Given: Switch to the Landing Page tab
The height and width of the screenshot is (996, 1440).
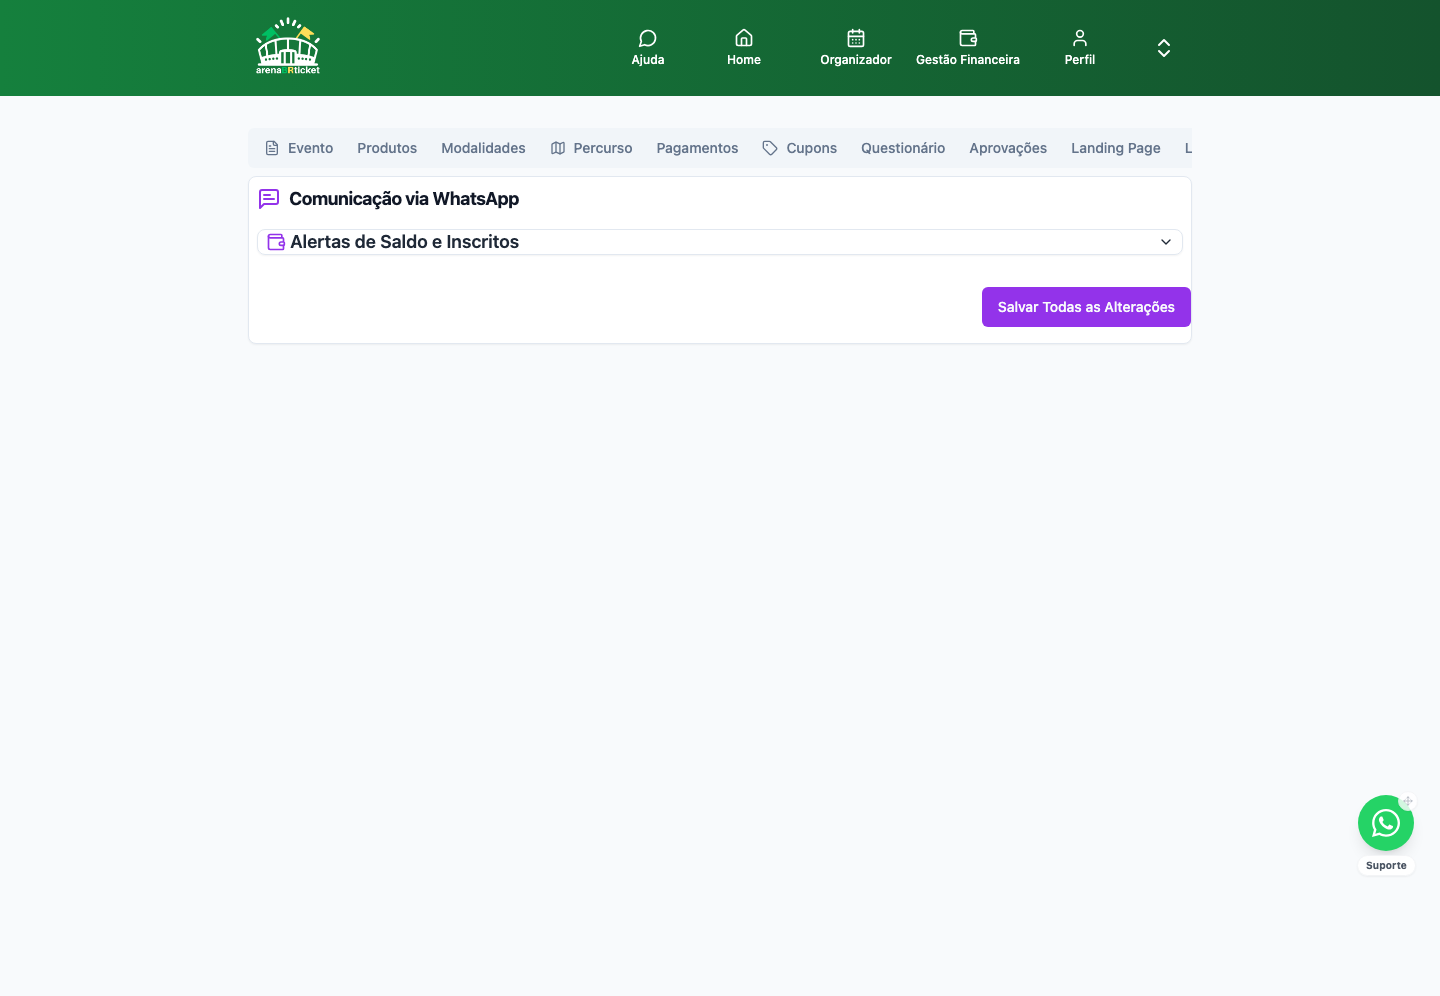Looking at the screenshot, I should pos(1116,148).
